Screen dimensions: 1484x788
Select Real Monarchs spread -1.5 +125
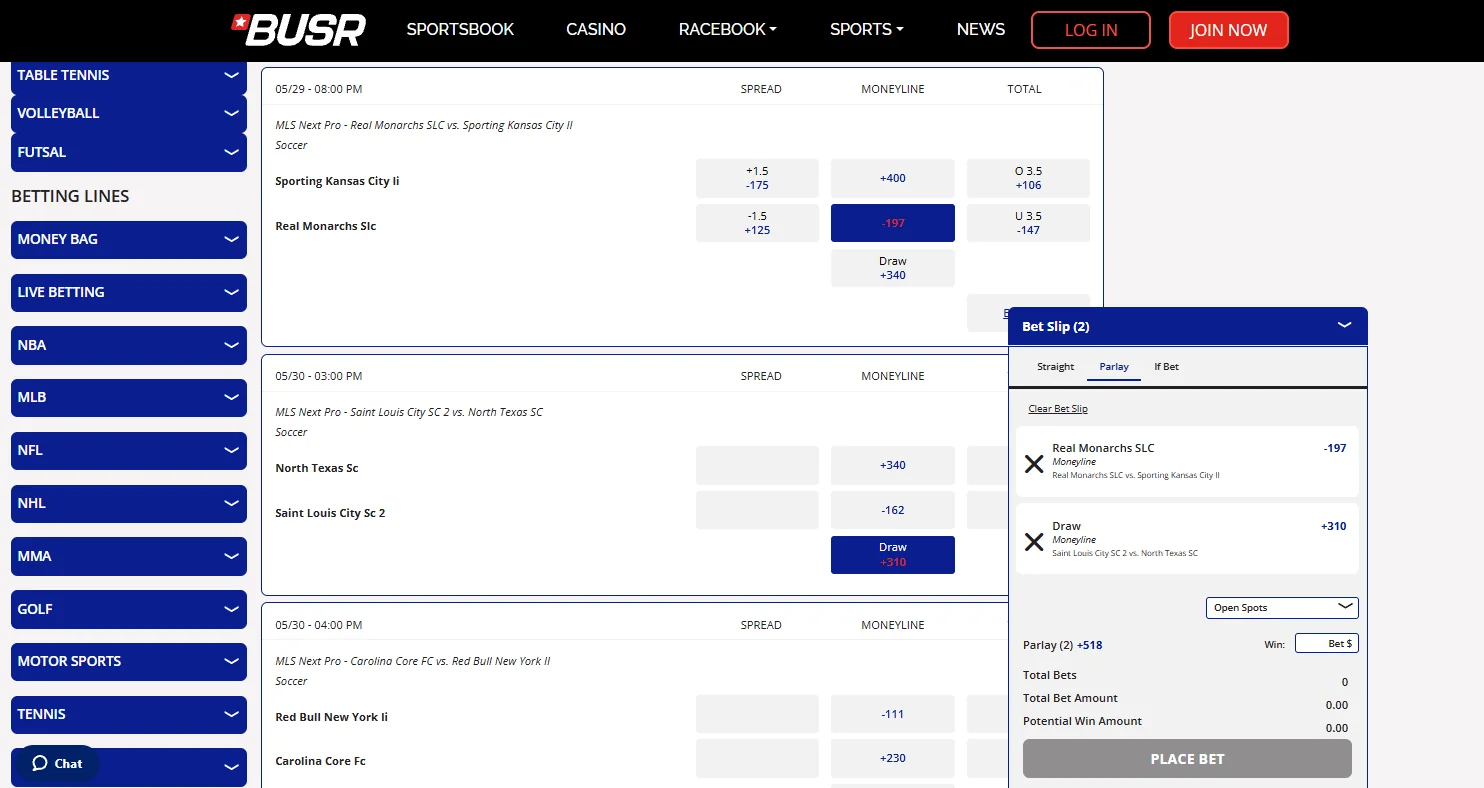click(757, 223)
